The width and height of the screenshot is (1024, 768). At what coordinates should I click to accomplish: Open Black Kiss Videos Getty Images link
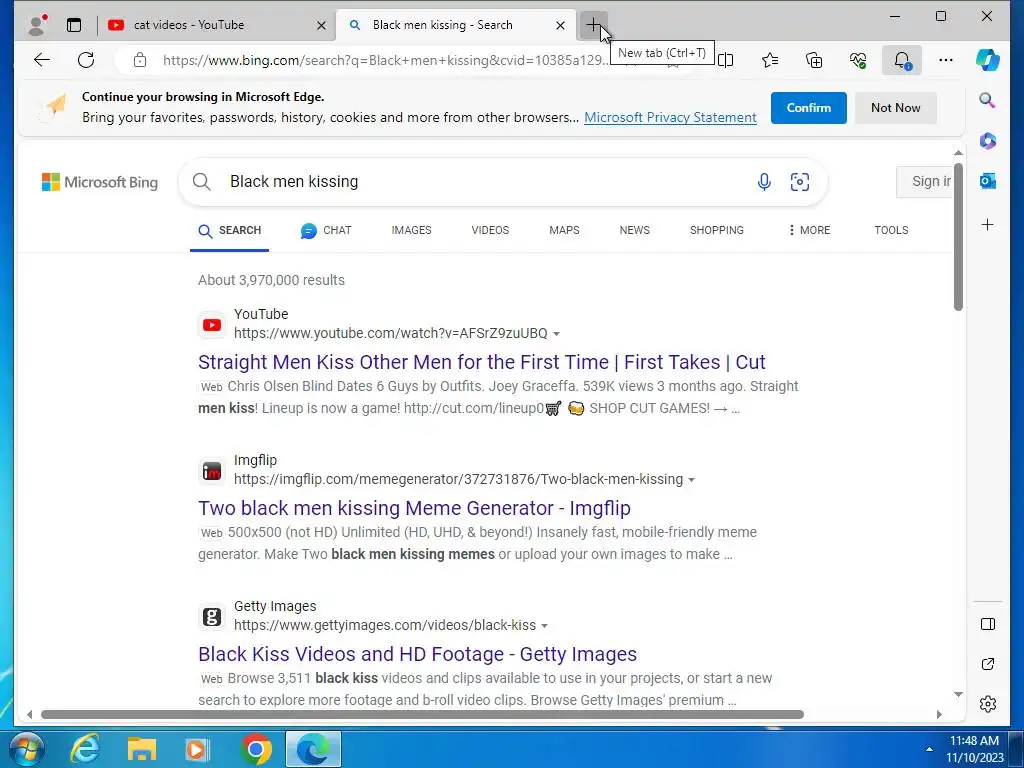pos(417,654)
